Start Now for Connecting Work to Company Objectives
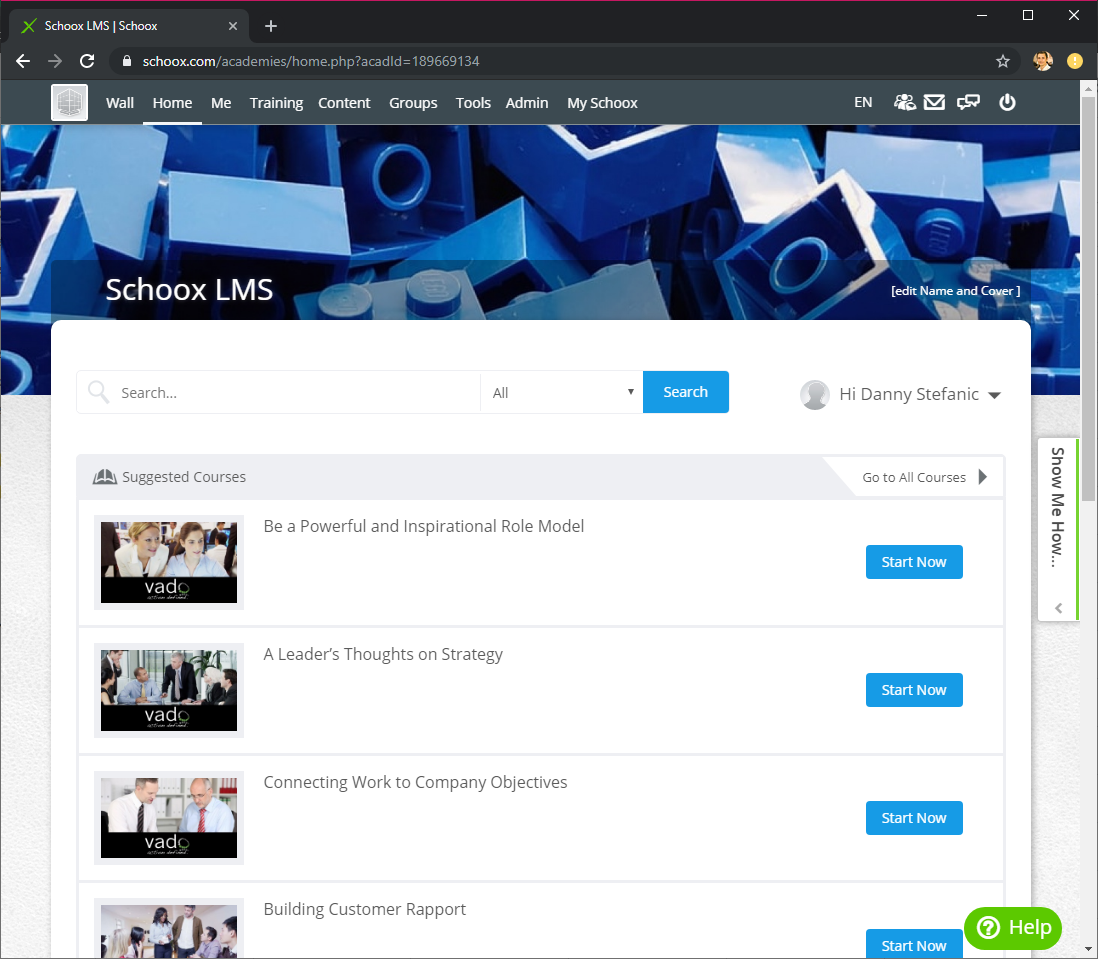Image resolution: width=1098 pixels, height=959 pixels. click(914, 818)
